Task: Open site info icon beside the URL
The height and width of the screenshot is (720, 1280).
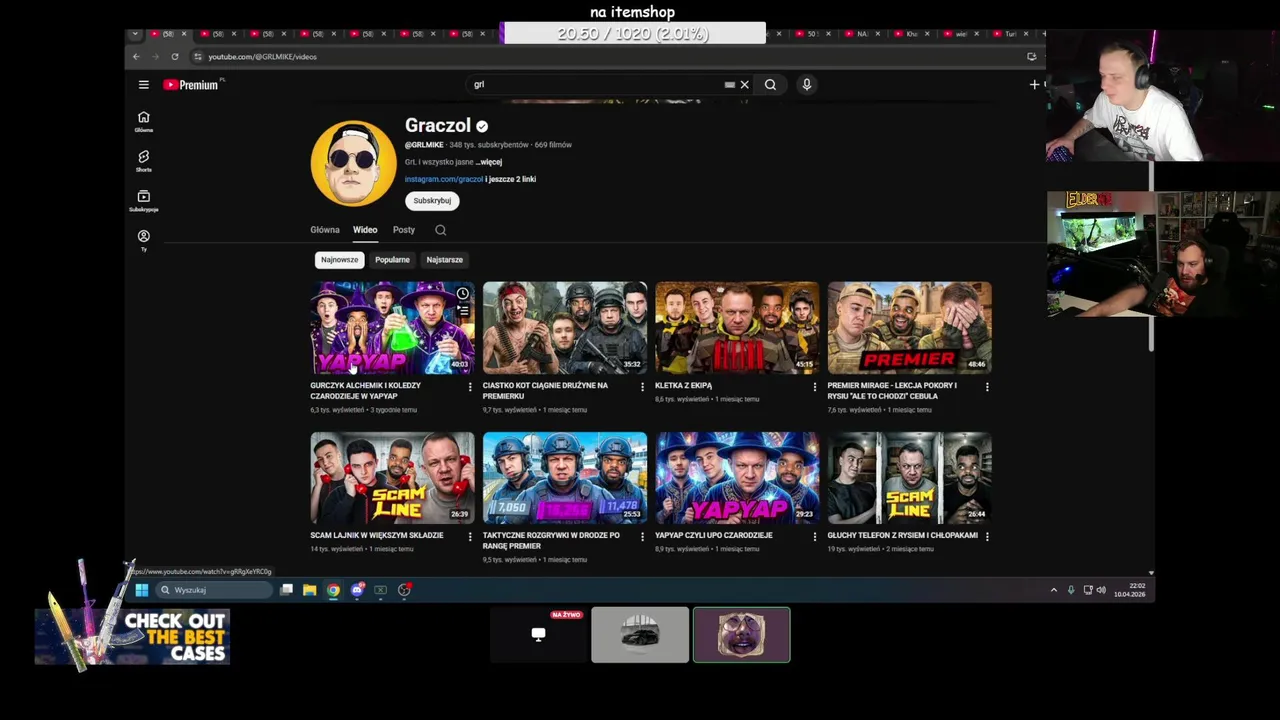Action: pos(198,57)
